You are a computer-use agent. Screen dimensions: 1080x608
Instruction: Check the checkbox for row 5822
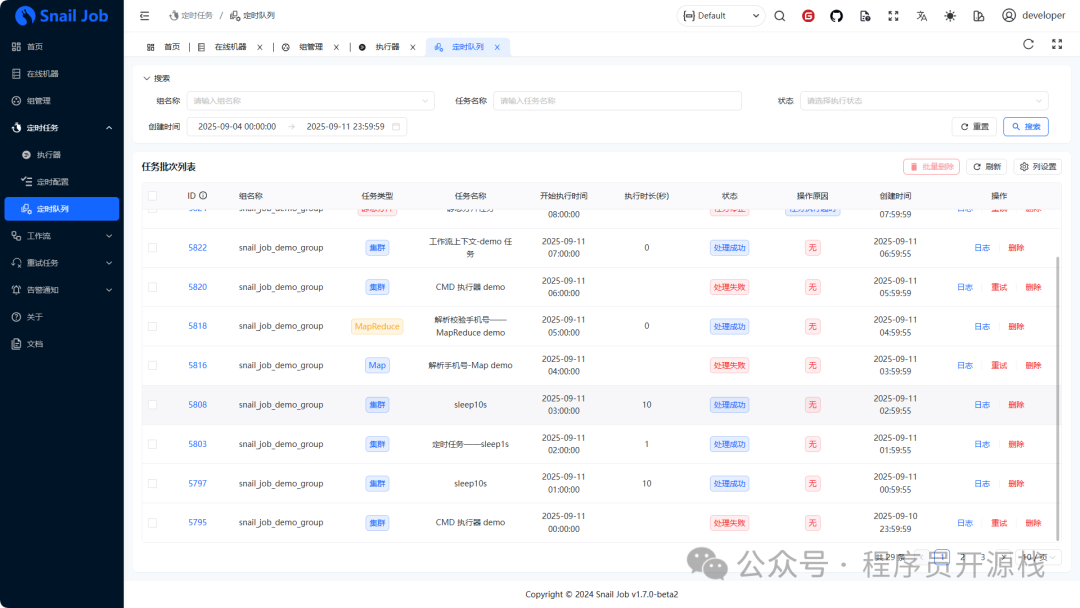[x=152, y=248]
